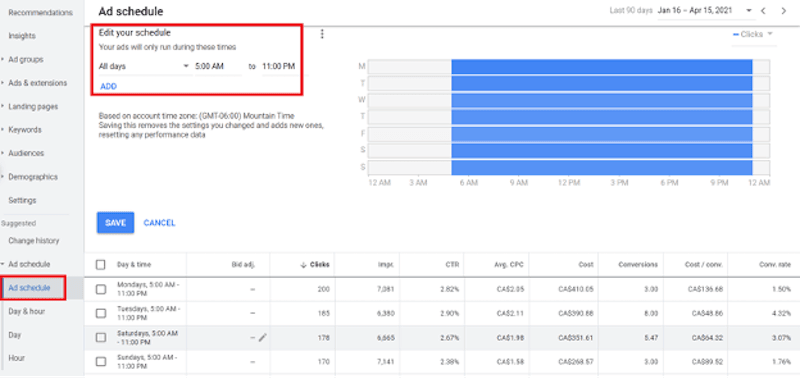Image resolution: width=800 pixels, height=379 pixels.
Task: Open Recommendations in the sidebar
Action: pos(40,12)
